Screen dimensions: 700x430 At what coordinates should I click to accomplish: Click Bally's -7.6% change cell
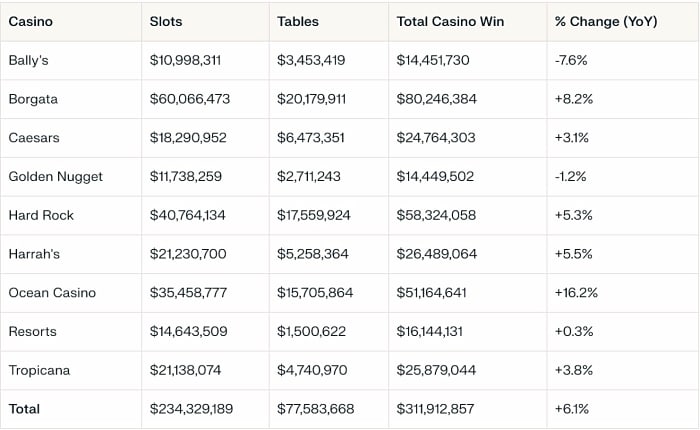coord(573,60)
